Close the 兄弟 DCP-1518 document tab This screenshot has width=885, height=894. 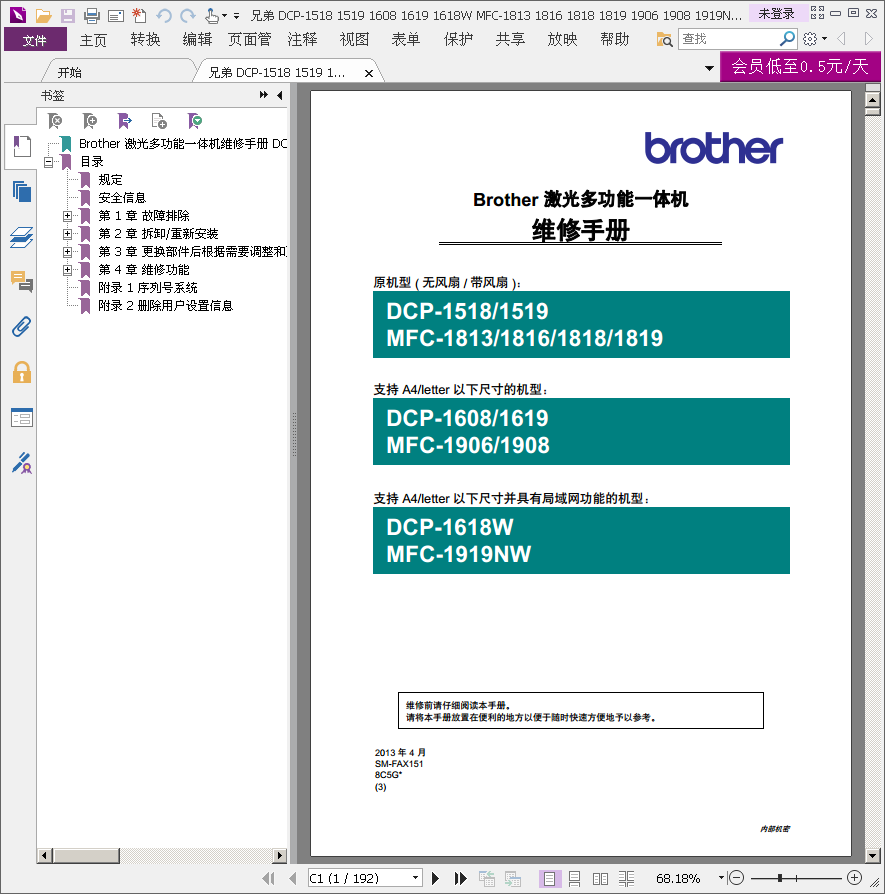[x=369, y=74]
